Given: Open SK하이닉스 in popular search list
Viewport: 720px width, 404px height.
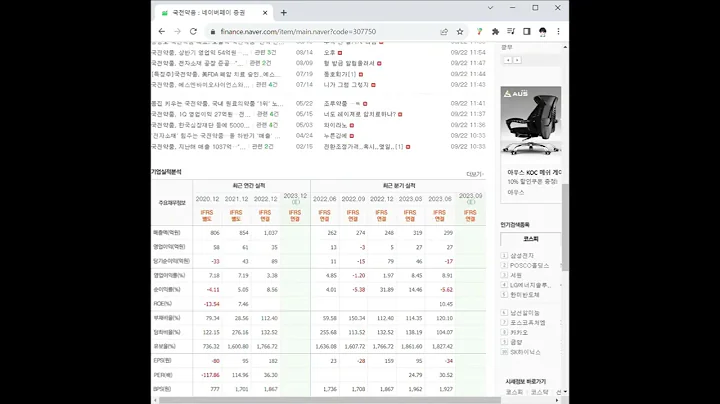Looking at the screenshot, I should pos(525,352).
